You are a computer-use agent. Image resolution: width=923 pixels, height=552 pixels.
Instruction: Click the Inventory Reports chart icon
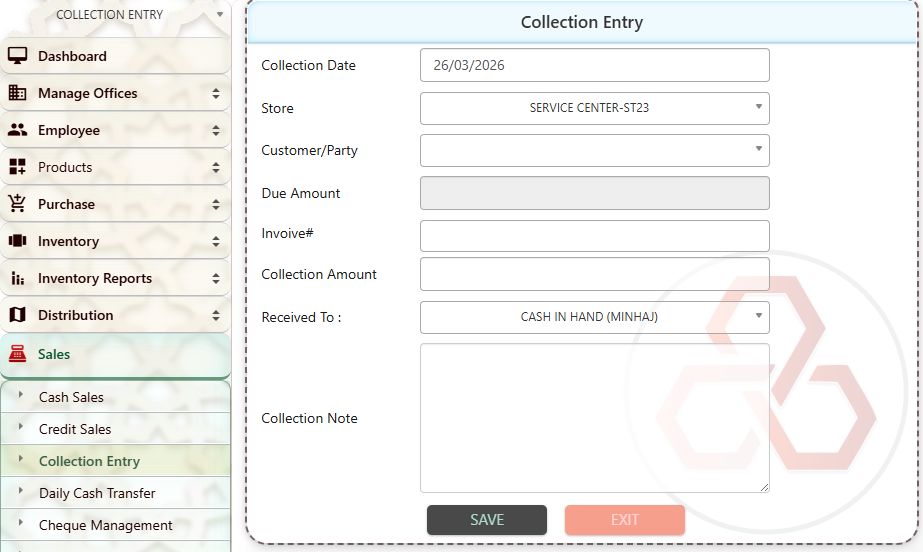pos(17,278)
